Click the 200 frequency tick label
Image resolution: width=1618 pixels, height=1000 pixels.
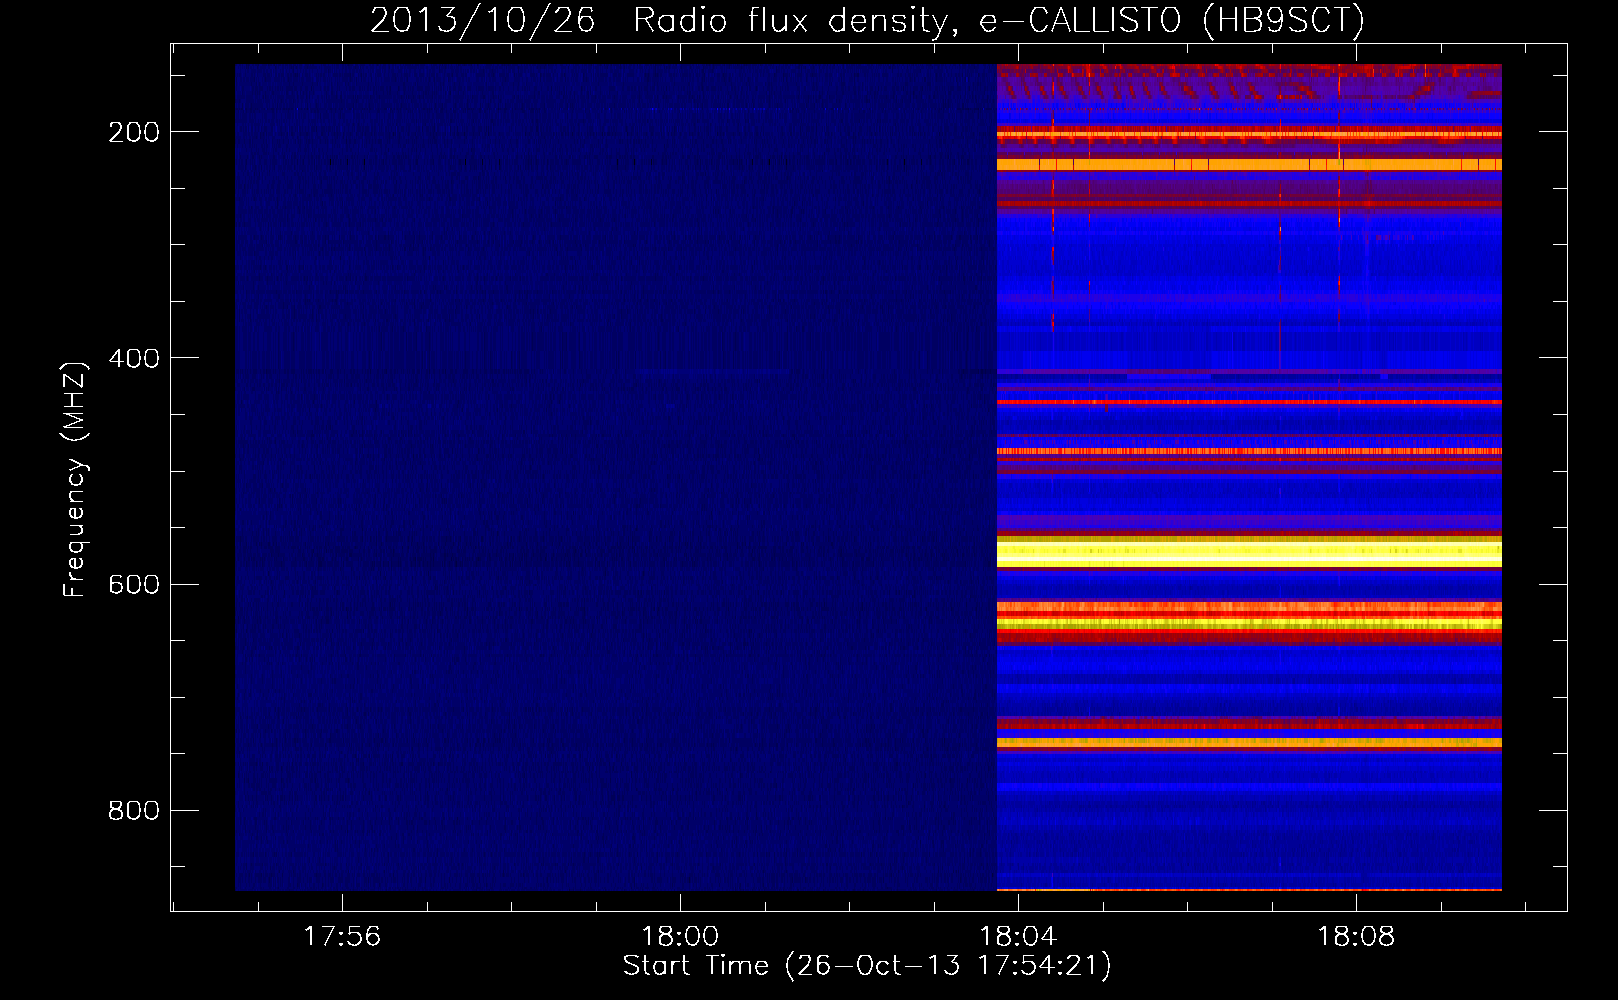pyautogui.click(x=134, y=132)
